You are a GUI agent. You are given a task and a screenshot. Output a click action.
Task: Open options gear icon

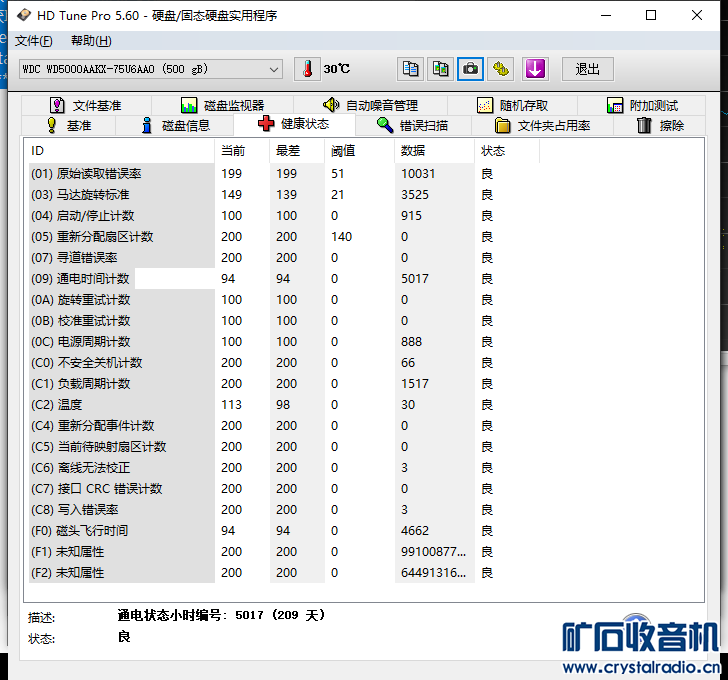(500, 69)
